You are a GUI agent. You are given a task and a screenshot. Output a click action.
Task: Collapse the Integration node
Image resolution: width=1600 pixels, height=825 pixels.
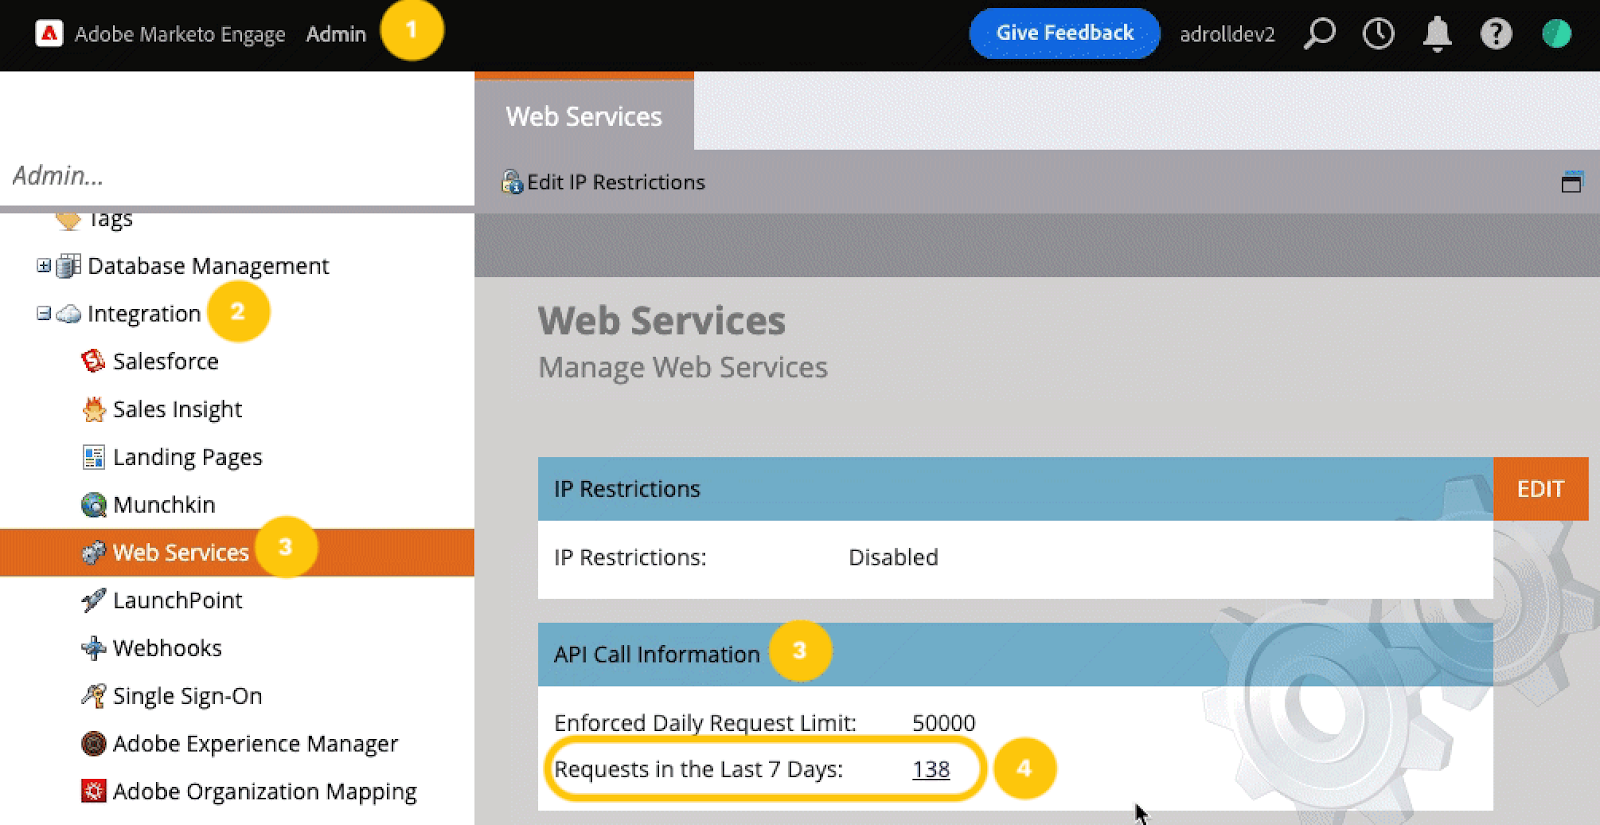coord(44,313)
